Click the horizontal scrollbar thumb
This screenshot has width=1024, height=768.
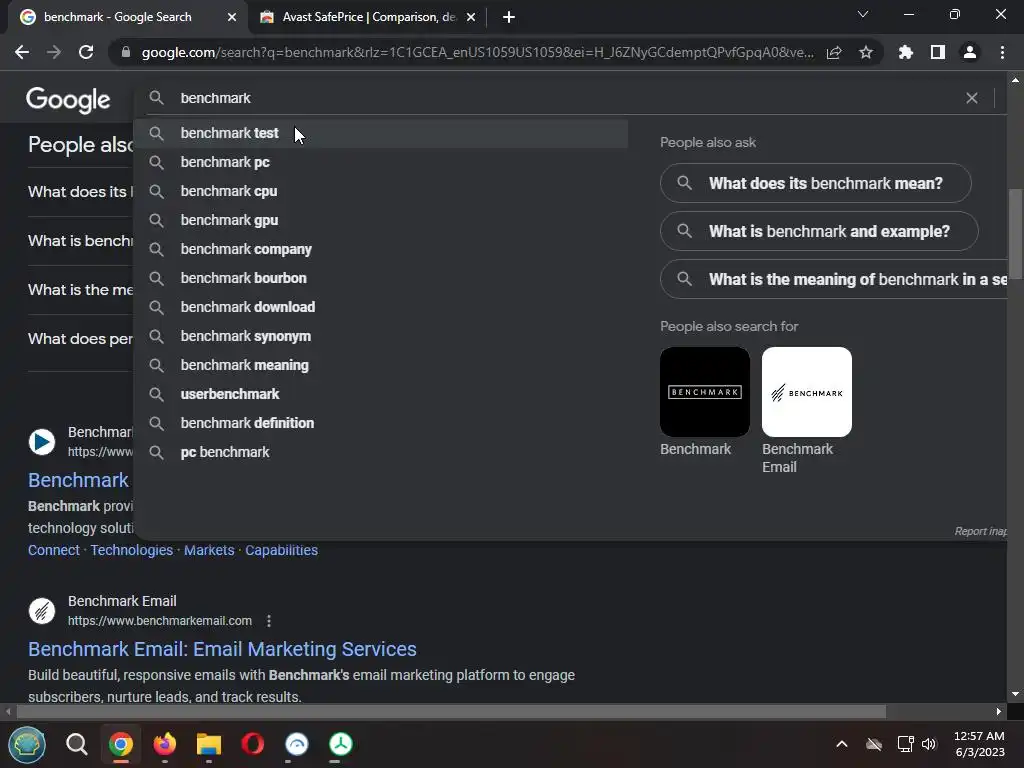[x=451, y=711]
